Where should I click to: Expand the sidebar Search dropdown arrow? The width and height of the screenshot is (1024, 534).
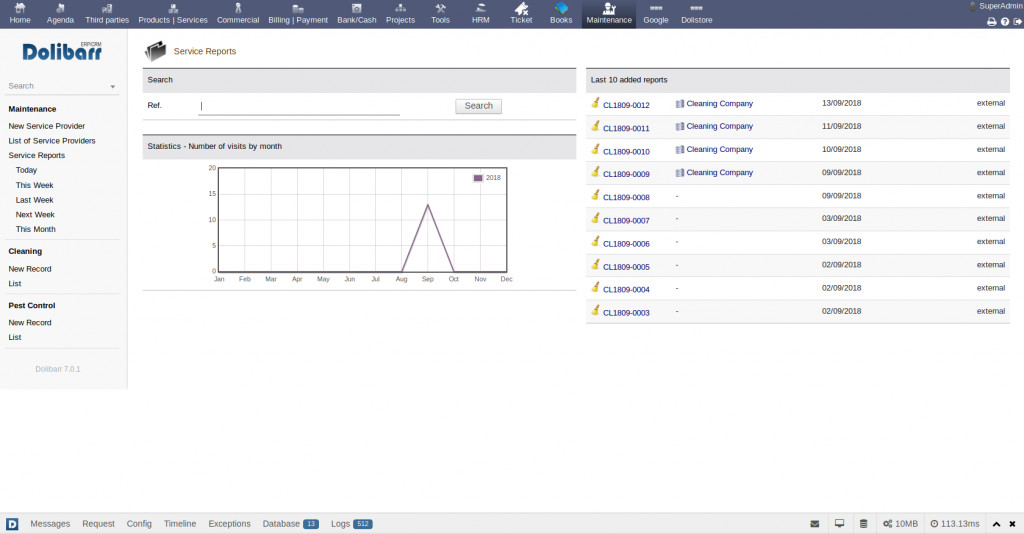(113, 87)
